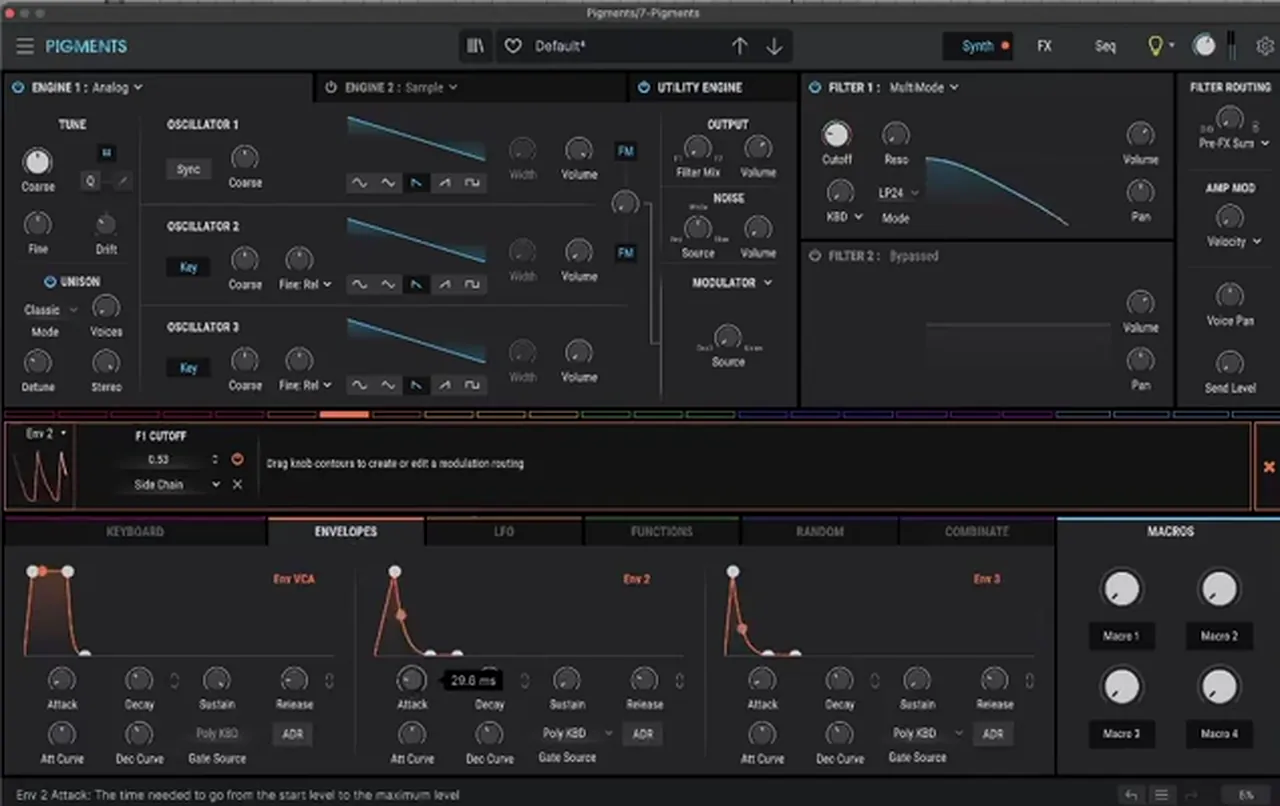The image size is (1280, 806).
Task: Load next preset with down arrow
Action: coord(774,46)
